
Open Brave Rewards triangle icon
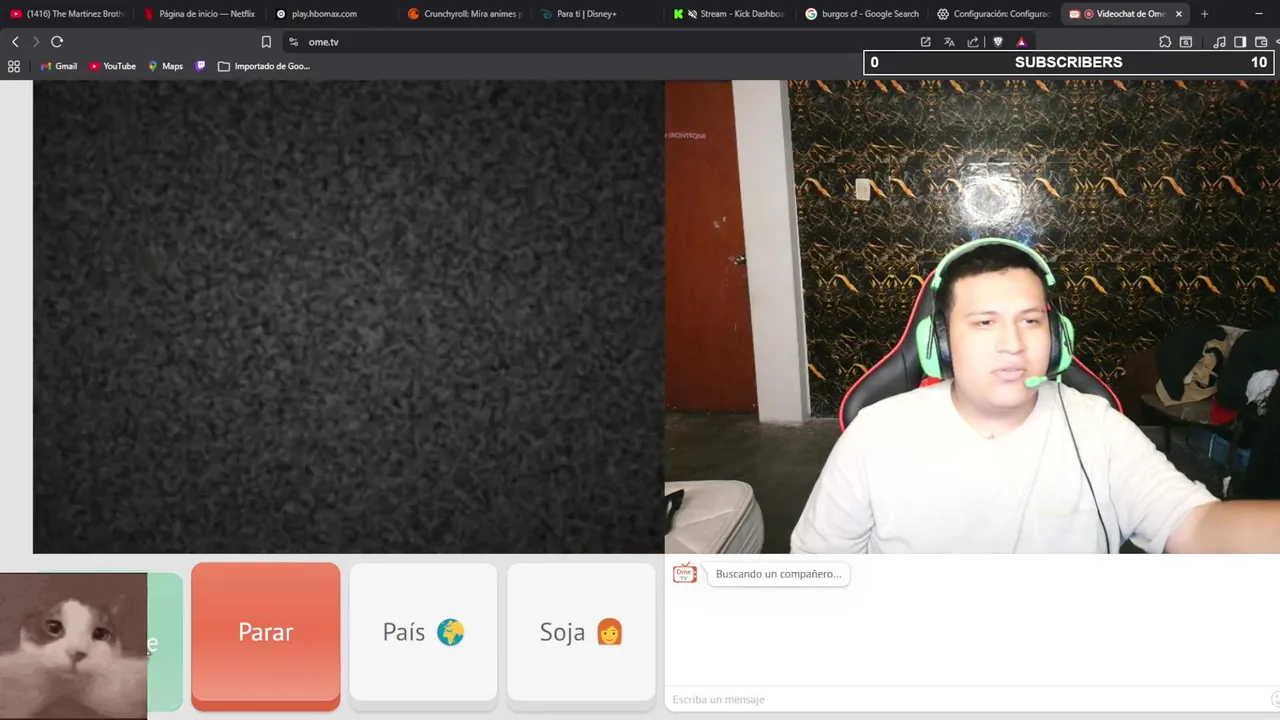click(1021, 42)
